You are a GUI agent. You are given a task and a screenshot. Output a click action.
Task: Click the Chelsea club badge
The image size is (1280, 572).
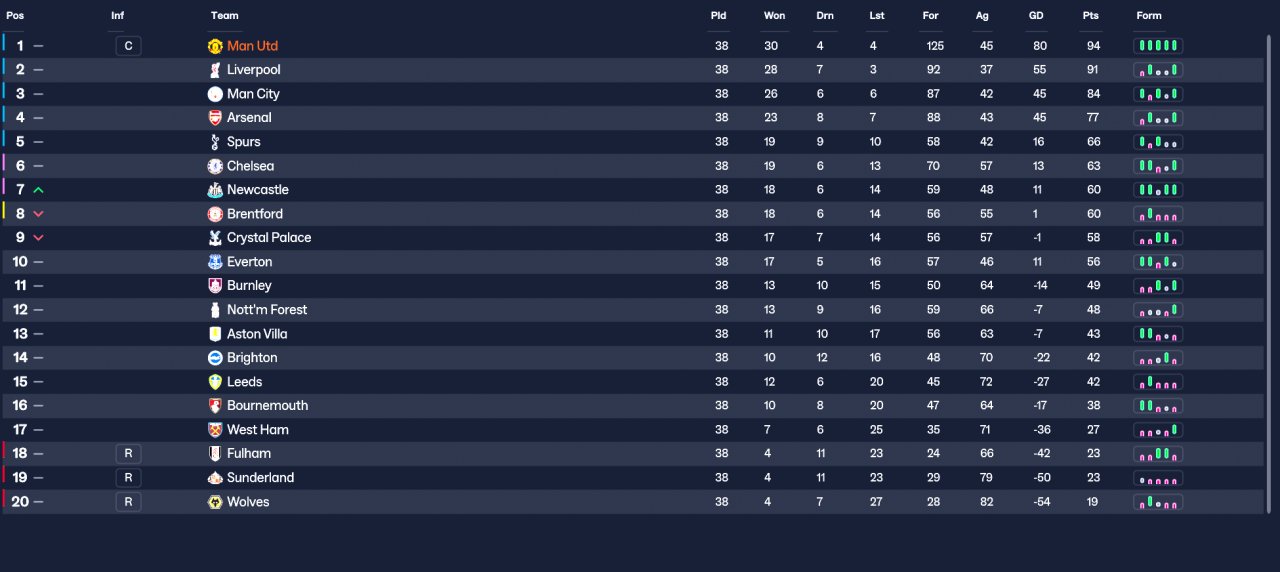(x=215, y=166)
